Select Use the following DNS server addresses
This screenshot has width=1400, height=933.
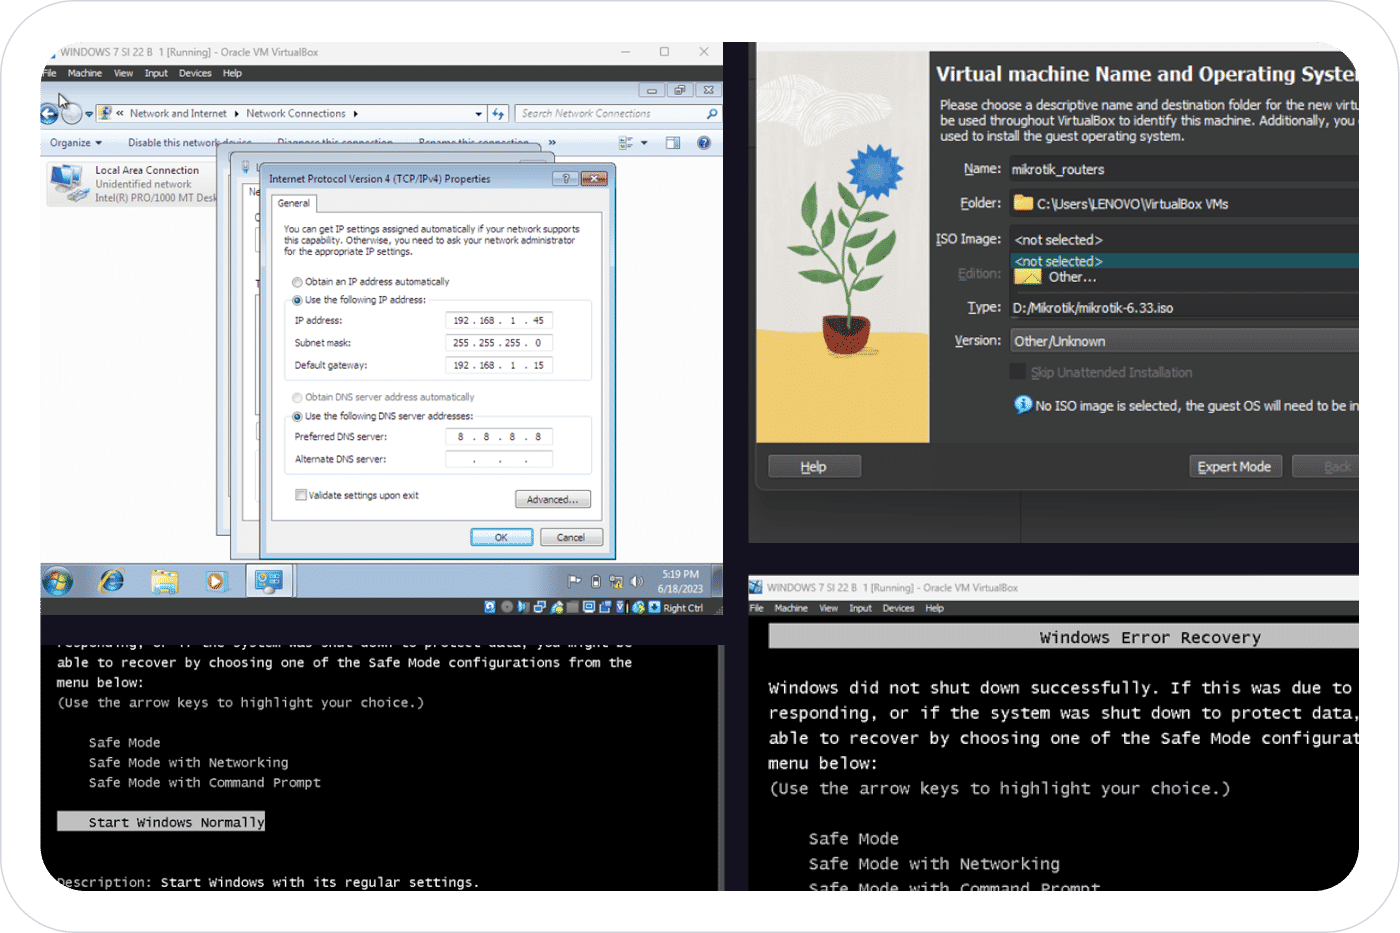[x=297, y=417]
